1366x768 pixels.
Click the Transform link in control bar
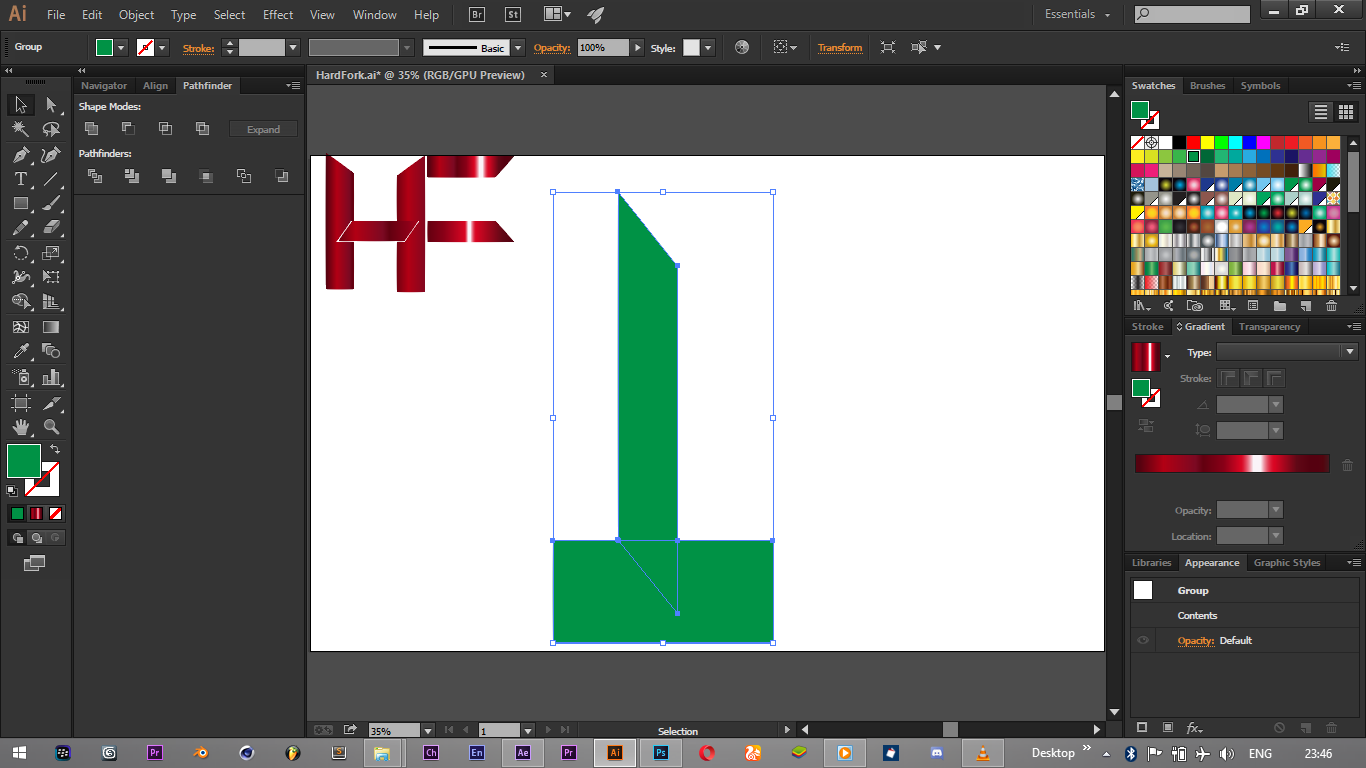840,48
